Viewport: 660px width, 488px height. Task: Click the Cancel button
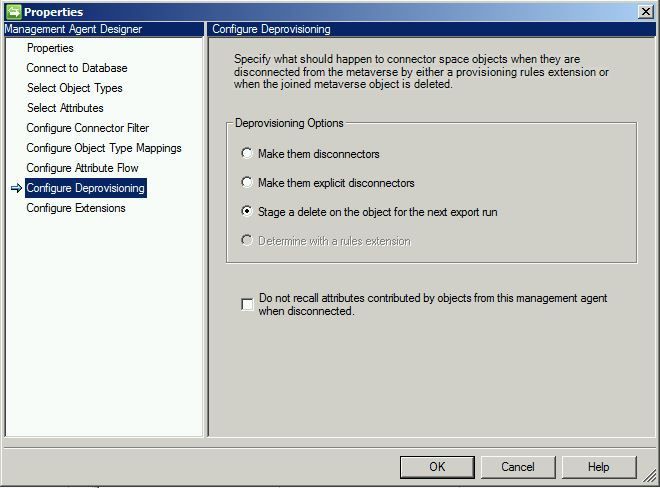[x=518, y=467]
